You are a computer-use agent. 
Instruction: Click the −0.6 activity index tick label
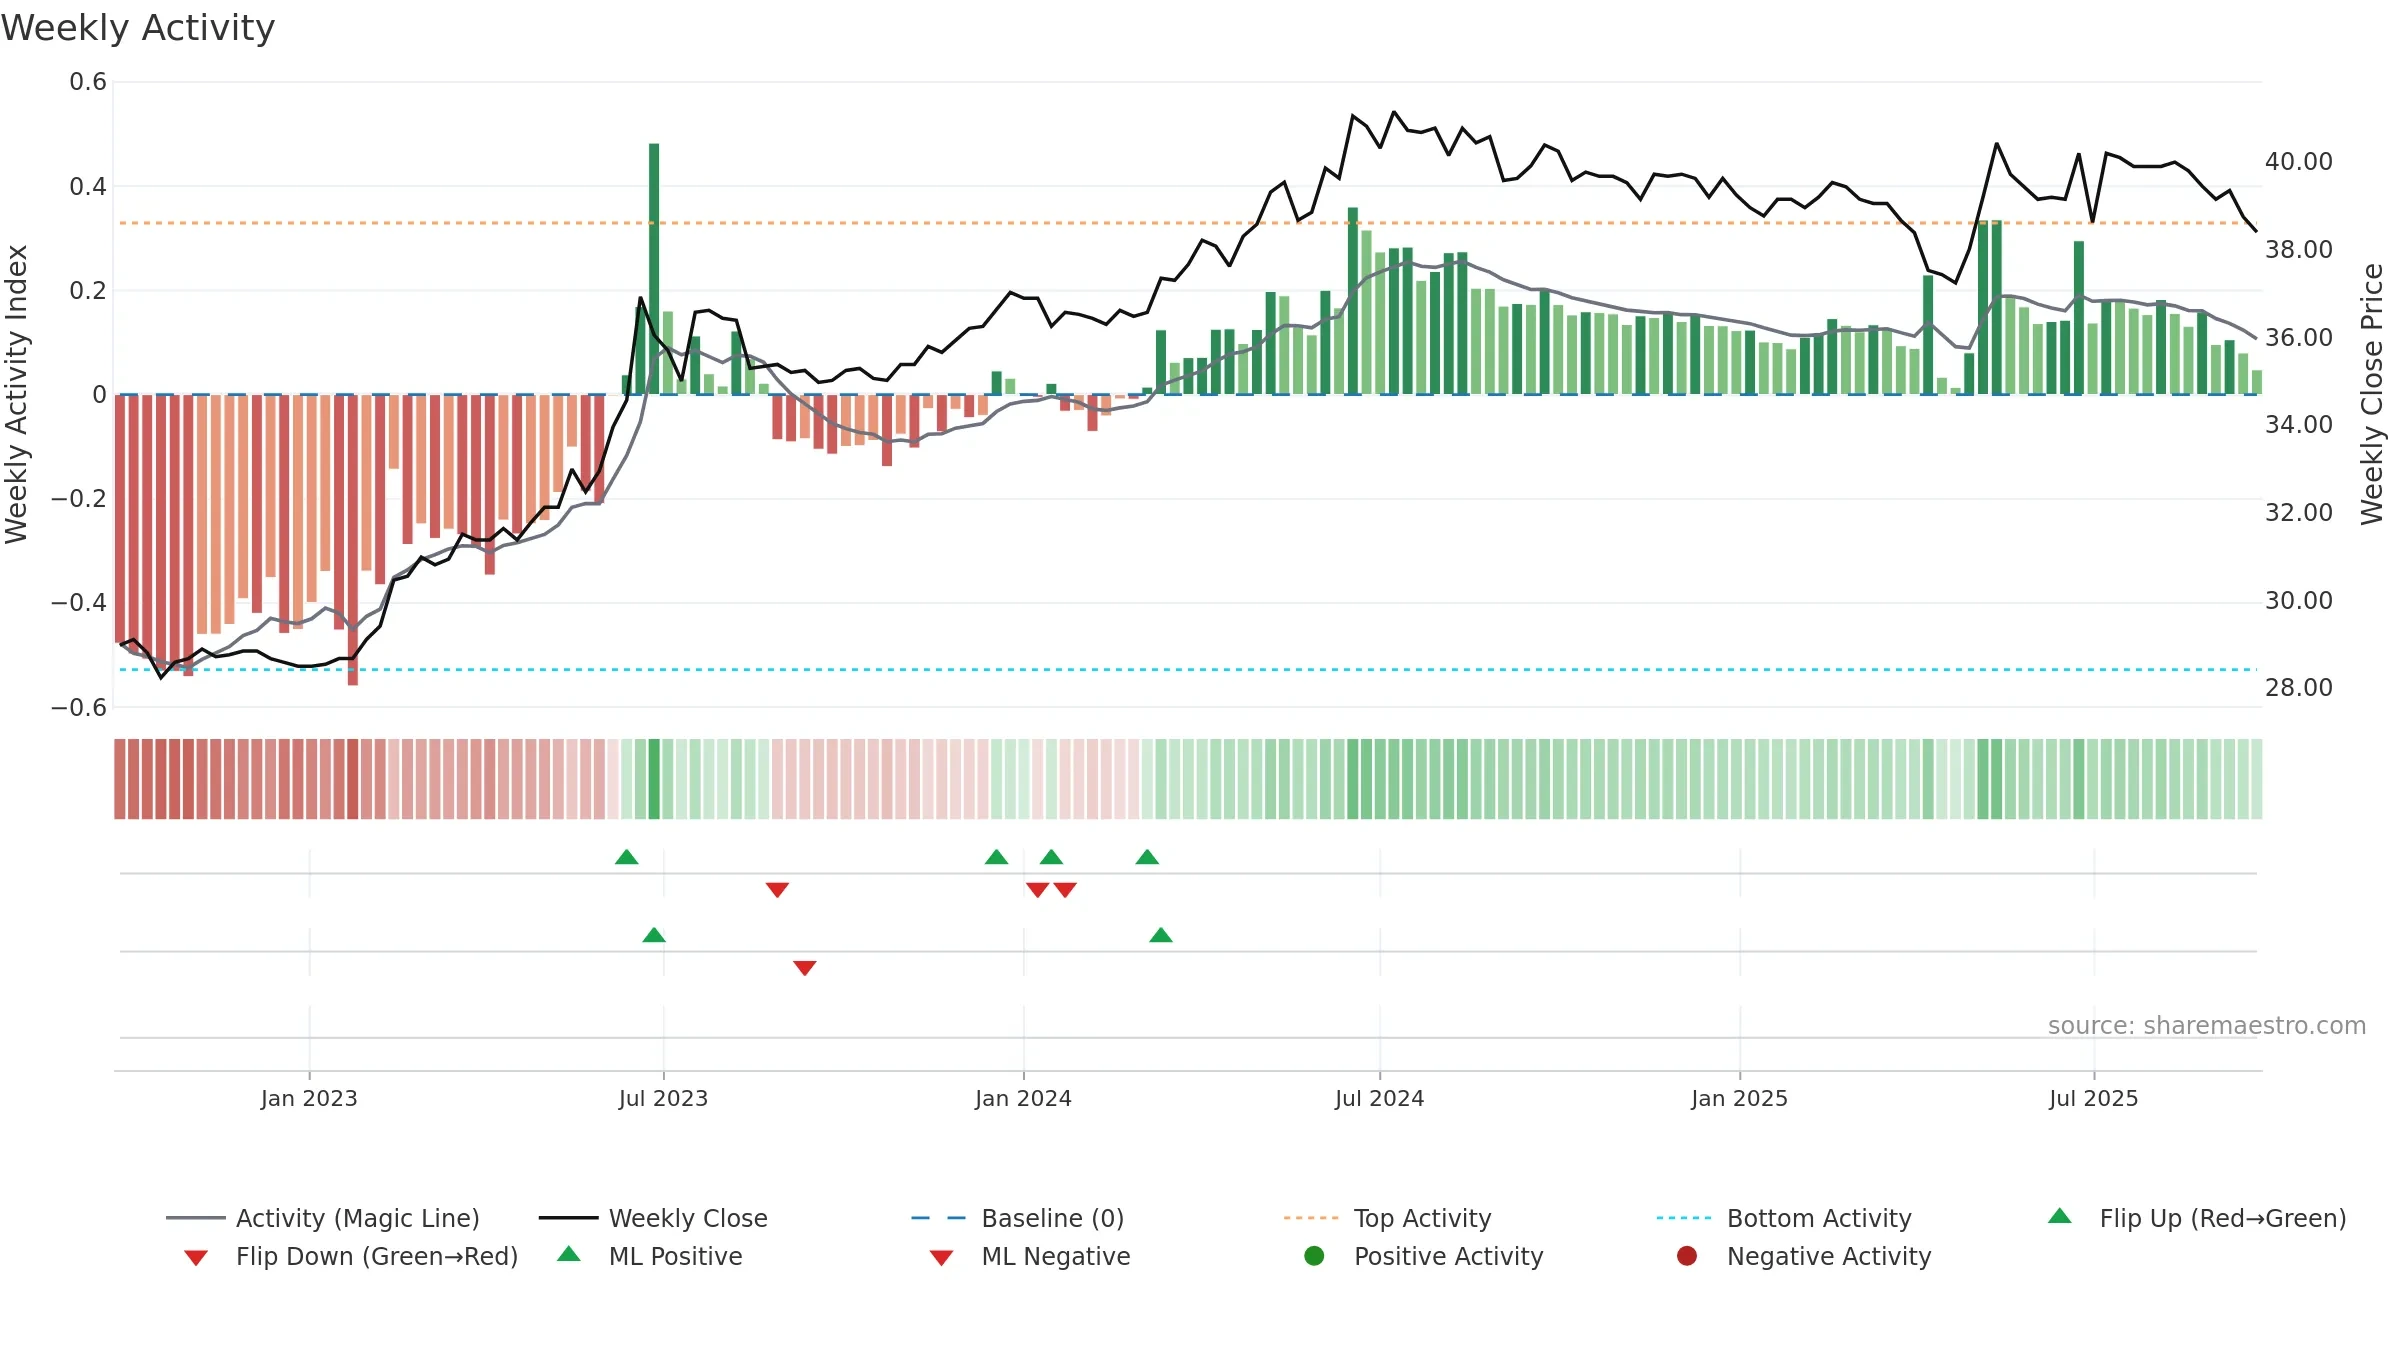pyautogui.click(x=79, y=708)
